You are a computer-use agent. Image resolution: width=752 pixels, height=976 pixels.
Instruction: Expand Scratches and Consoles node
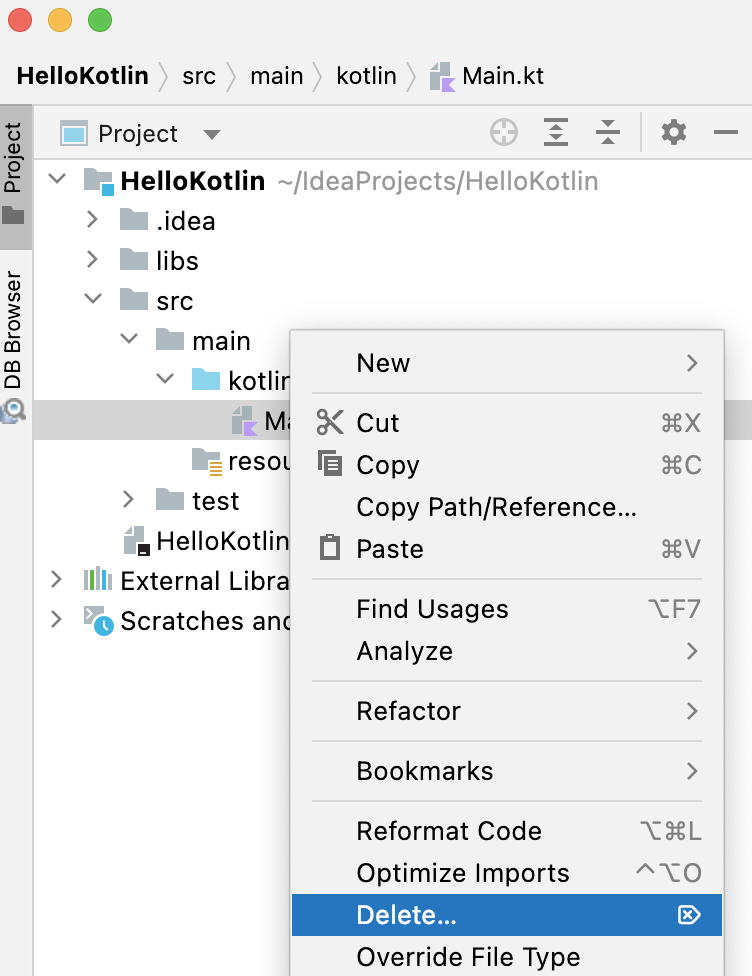pos(56,619)
